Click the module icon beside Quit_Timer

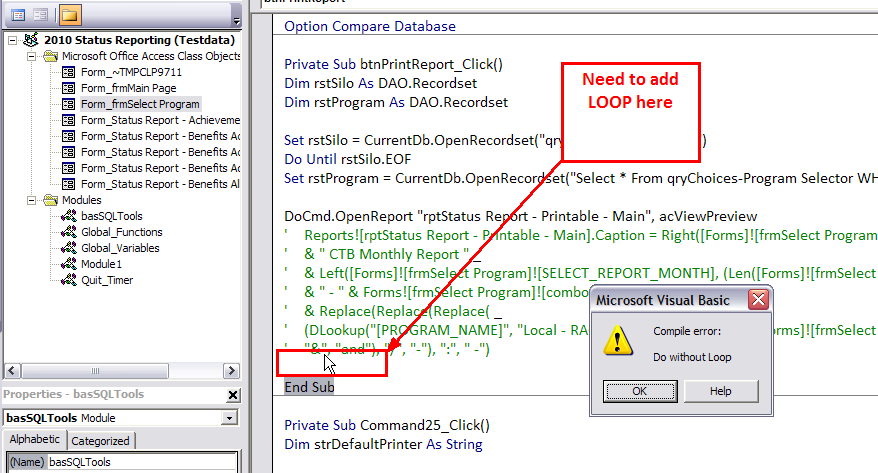pos(68,280)
